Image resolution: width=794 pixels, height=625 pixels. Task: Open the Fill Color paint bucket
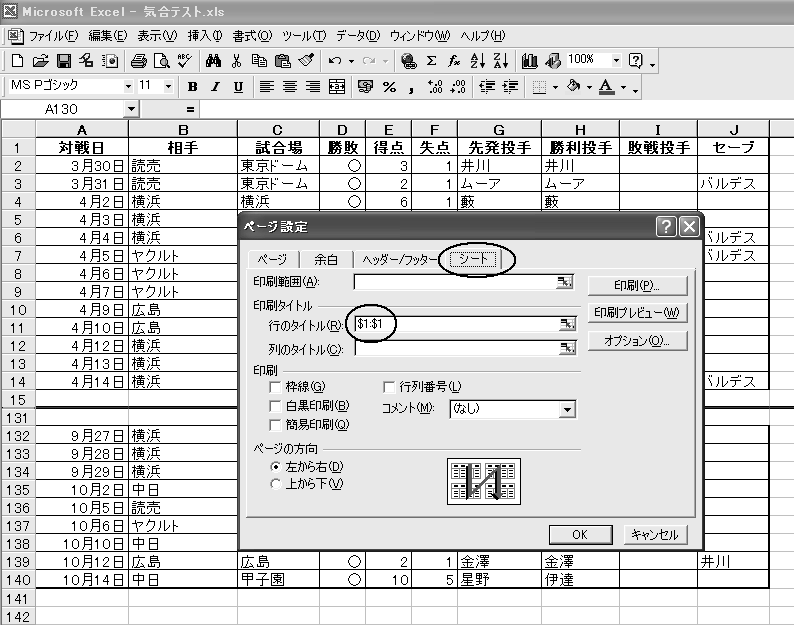click(x=574, y=87)
